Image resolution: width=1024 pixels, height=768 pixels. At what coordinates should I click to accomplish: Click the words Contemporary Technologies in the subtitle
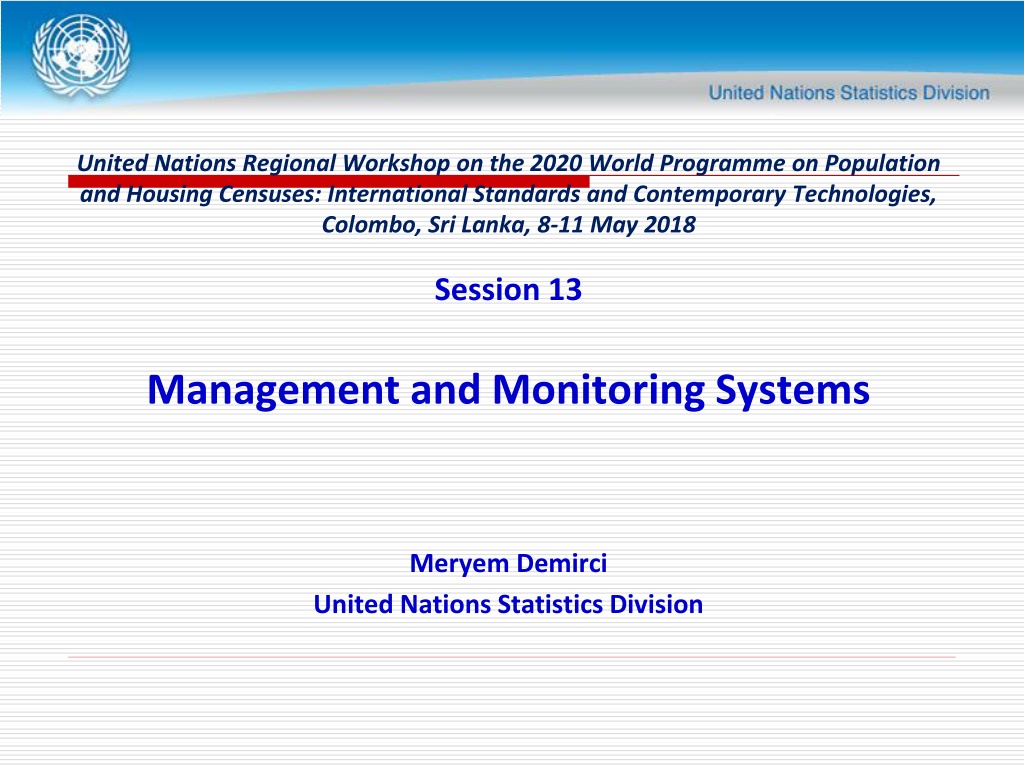(784, 194)
